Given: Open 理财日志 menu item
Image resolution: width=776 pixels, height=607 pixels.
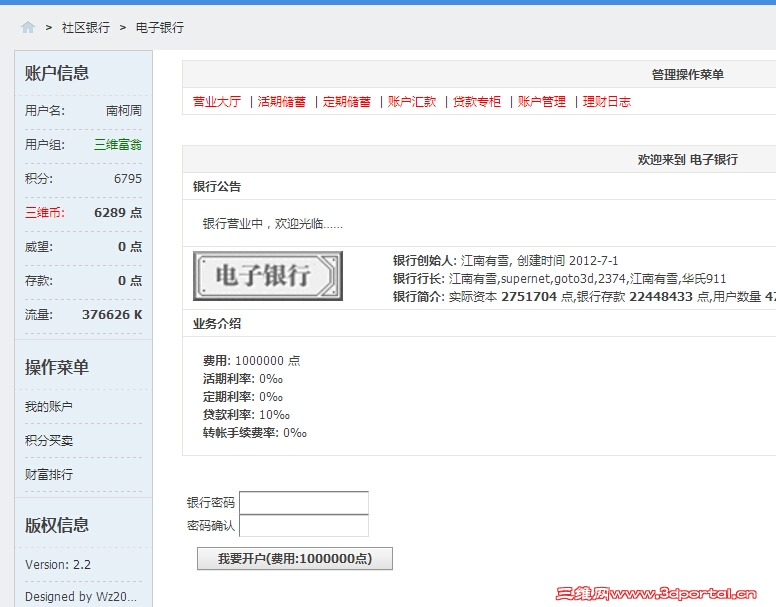Looking at the screenshot, I should click(607, 101).
